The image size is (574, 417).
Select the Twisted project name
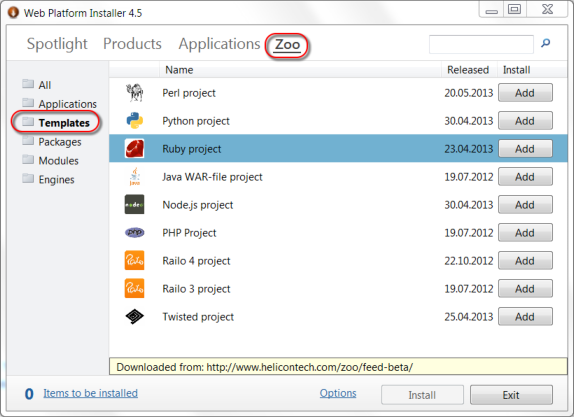click(x=198, y=317)
